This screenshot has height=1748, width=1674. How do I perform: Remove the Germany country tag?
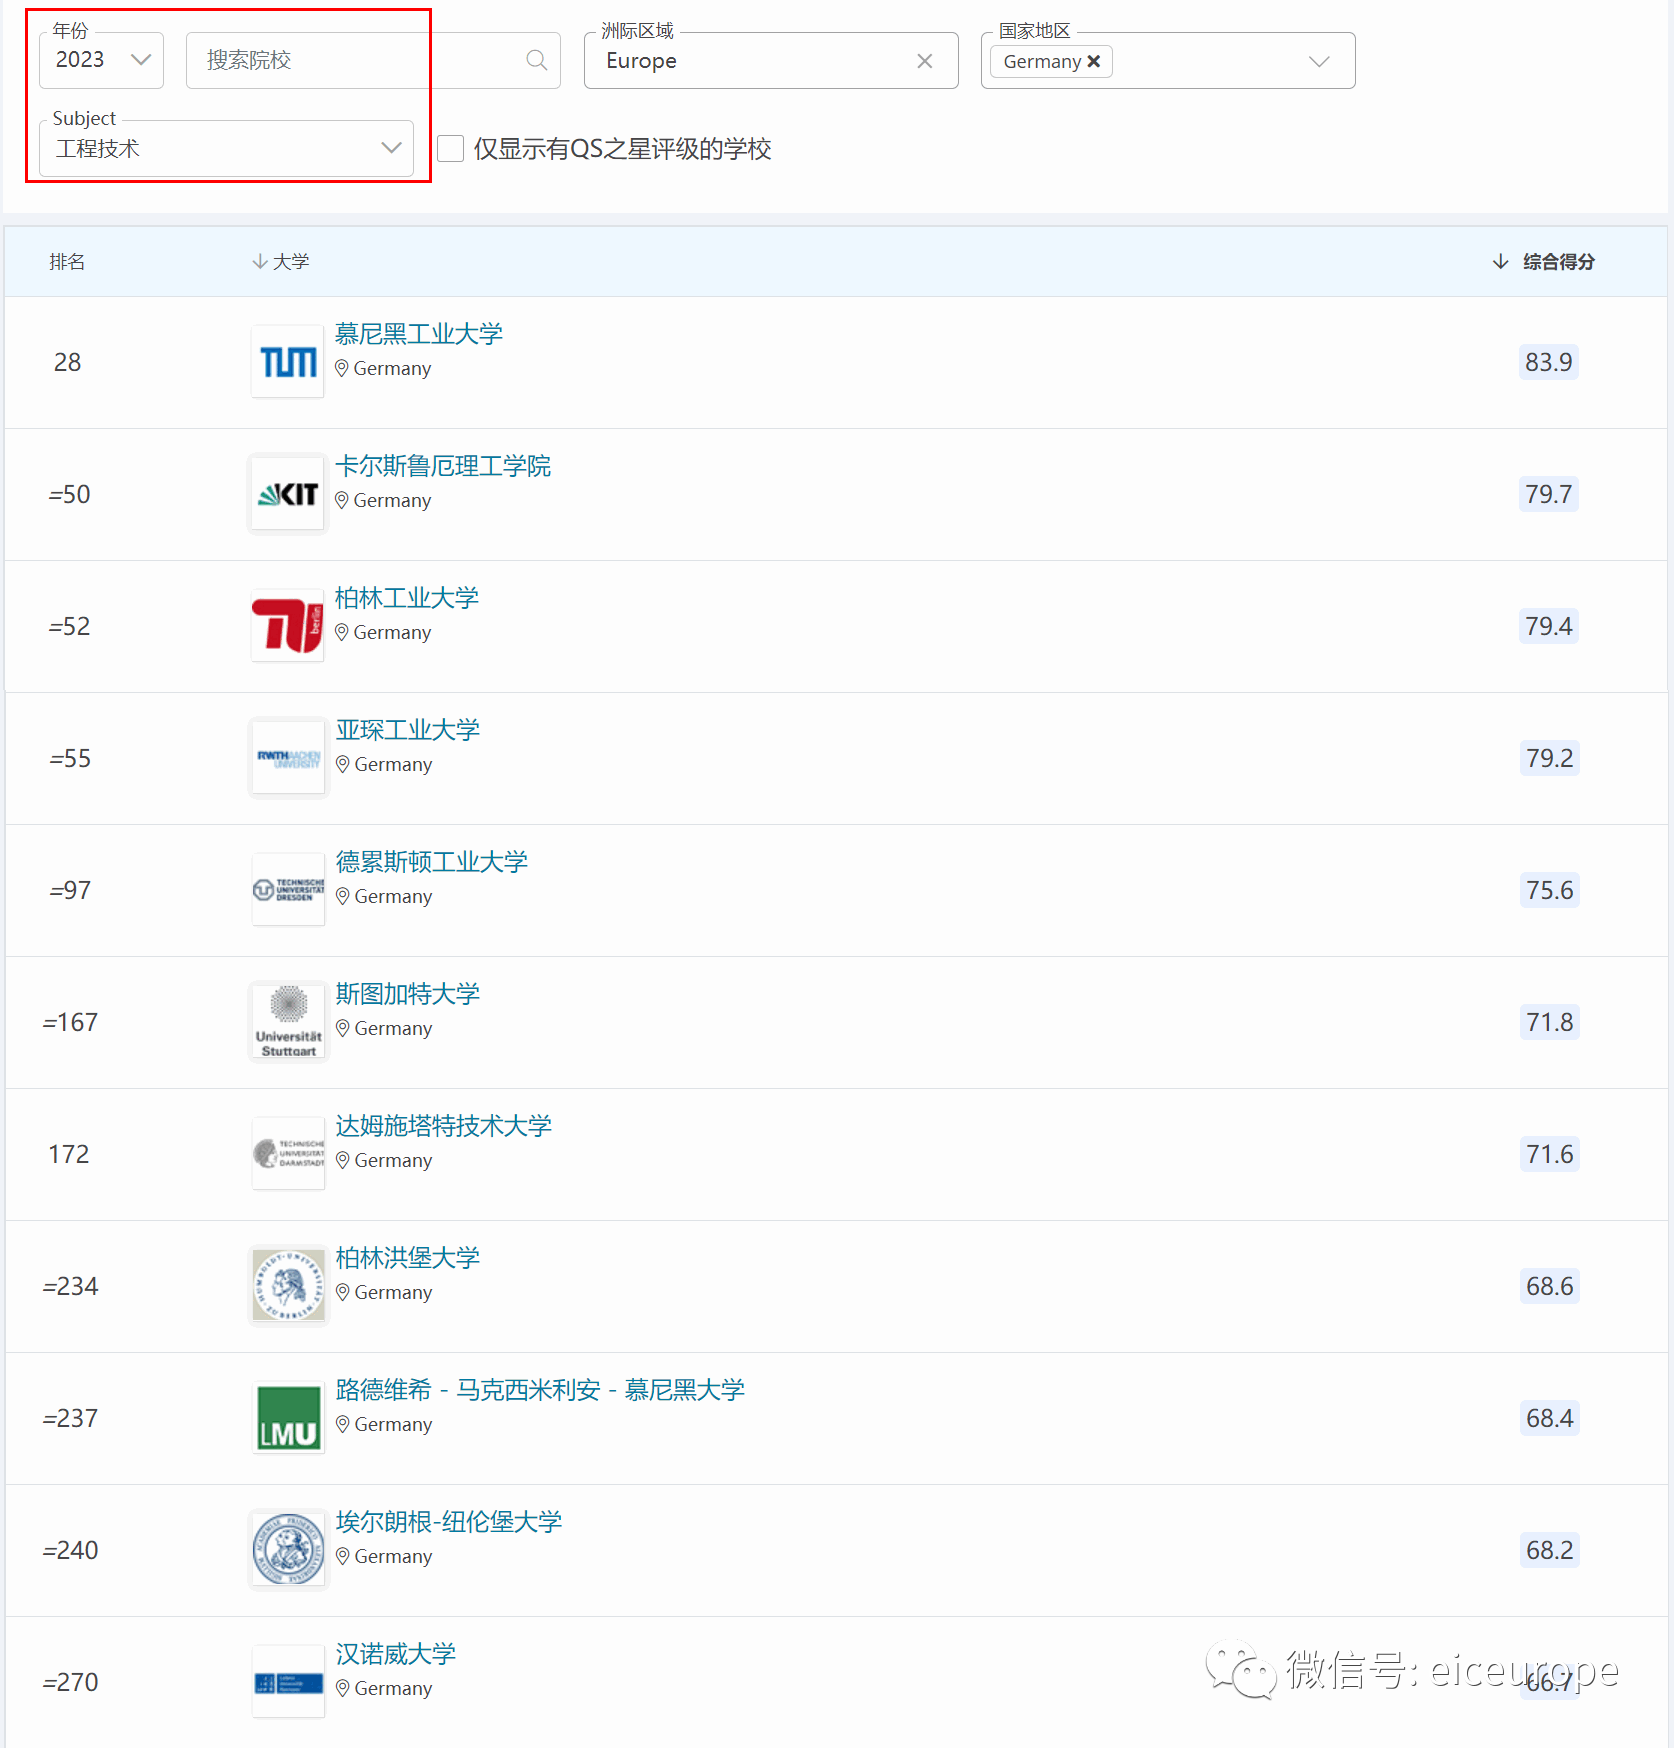click(1094, 61)
